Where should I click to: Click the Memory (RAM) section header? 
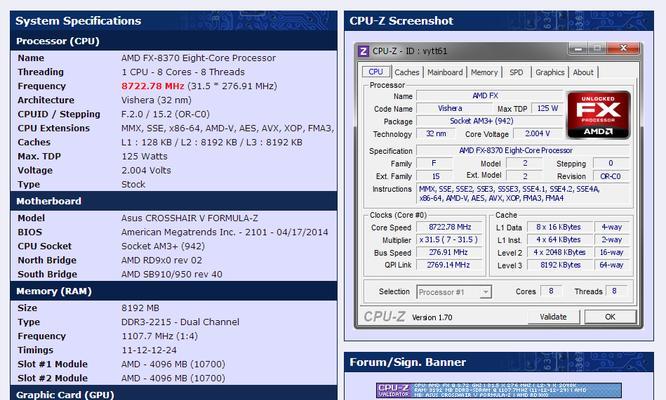point(54,291)
